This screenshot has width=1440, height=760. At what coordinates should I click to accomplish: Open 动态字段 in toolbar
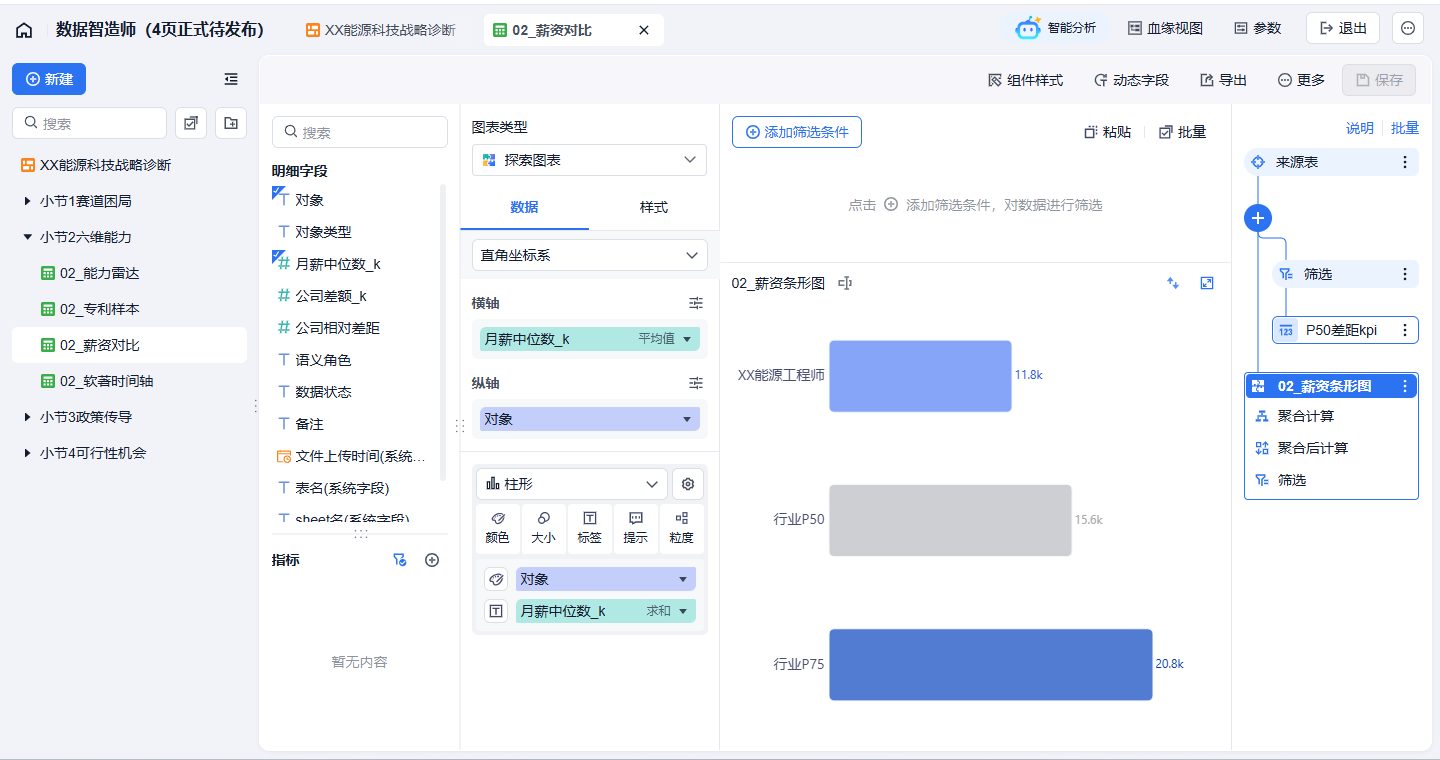pos(1131,80)
